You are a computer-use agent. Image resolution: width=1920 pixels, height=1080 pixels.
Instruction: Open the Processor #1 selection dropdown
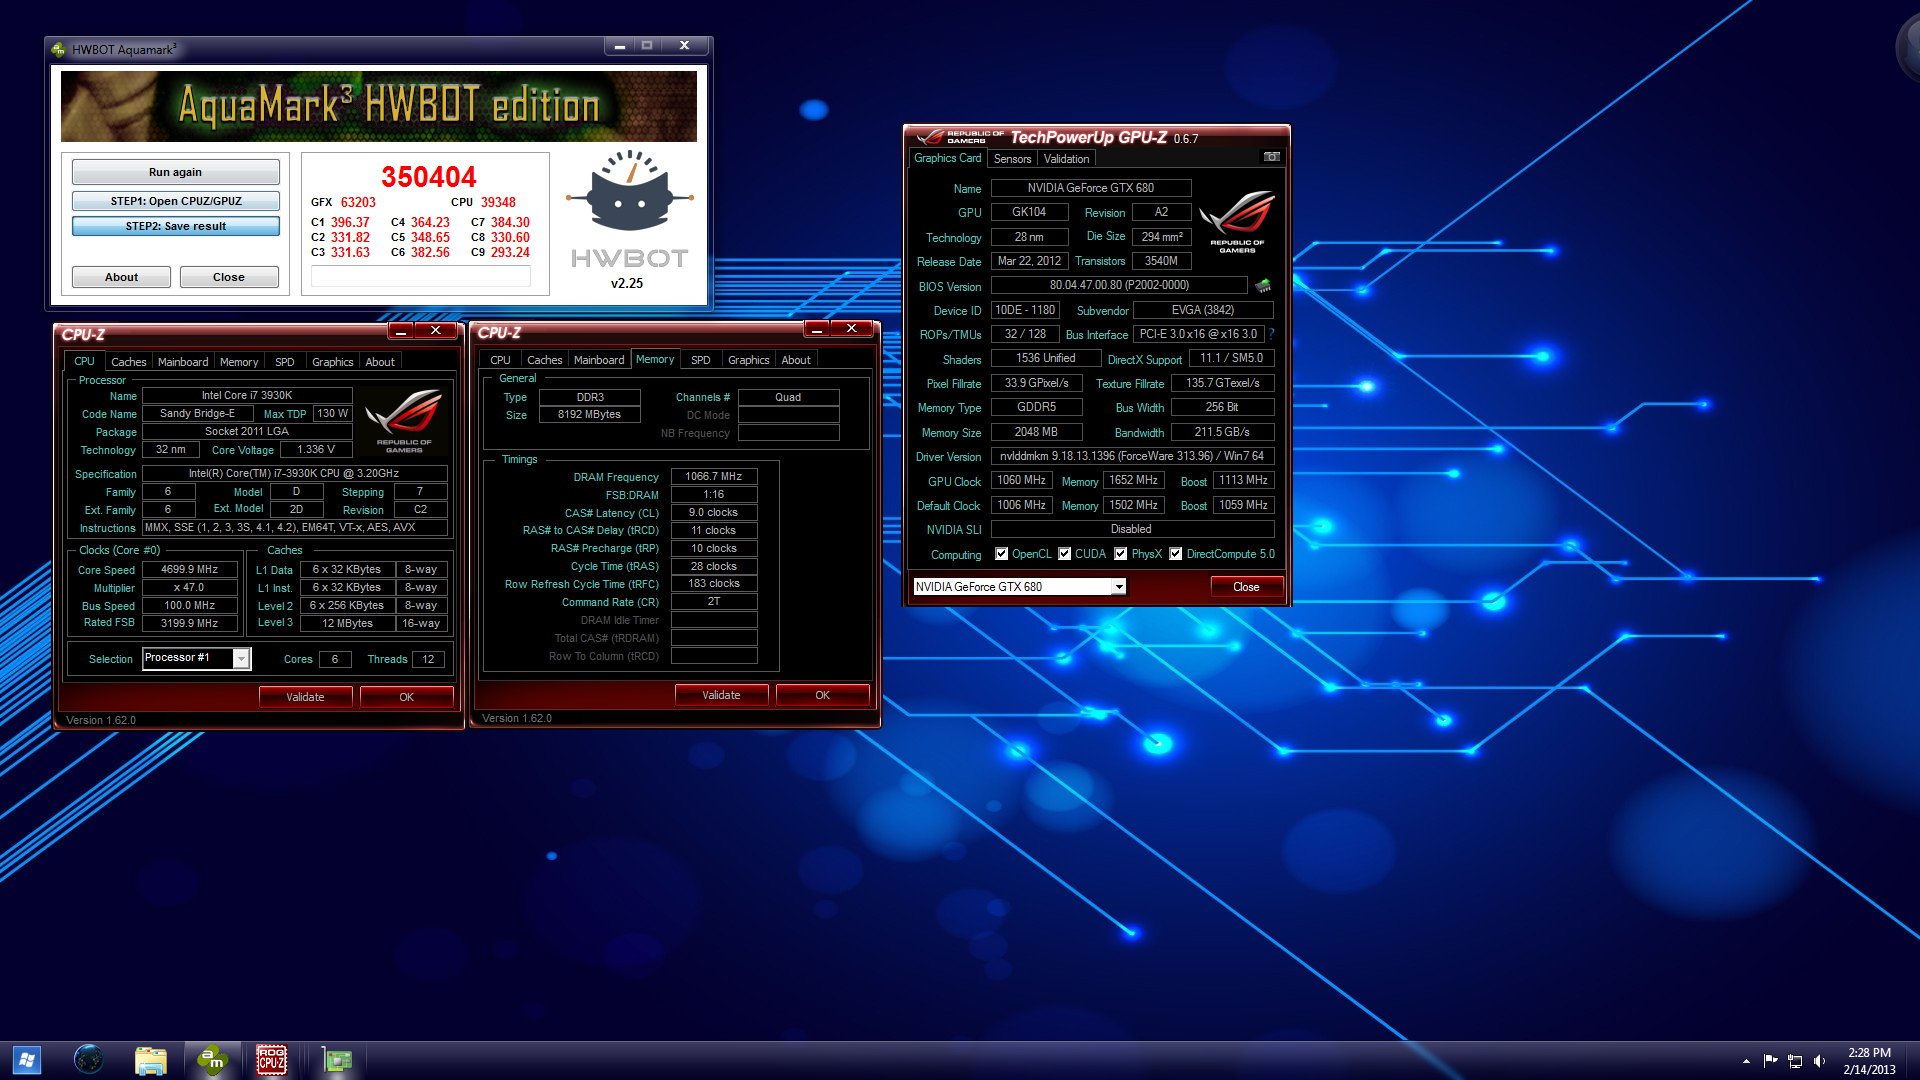(196, 658)
